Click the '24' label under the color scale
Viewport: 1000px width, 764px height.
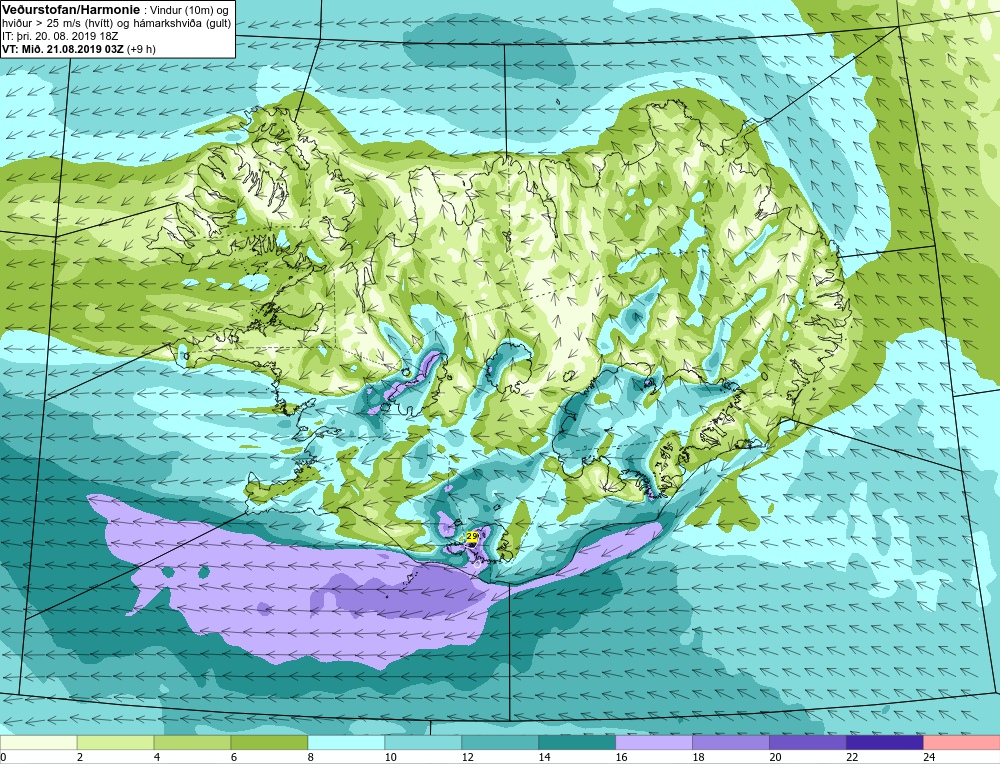pyautogui.click(x=929, y=757)
